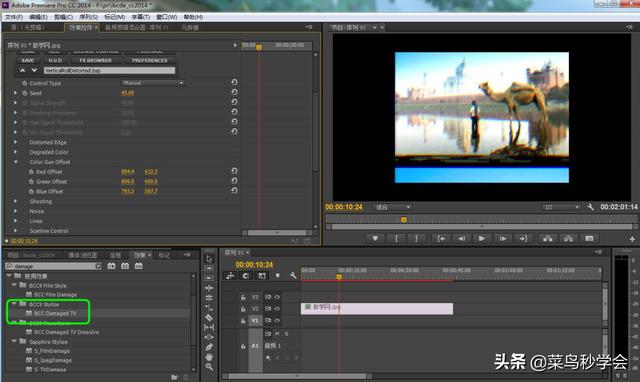Create new custom bin in Effects panel
Viewport: 640px width, 382px height.
[x=175, y=377]
